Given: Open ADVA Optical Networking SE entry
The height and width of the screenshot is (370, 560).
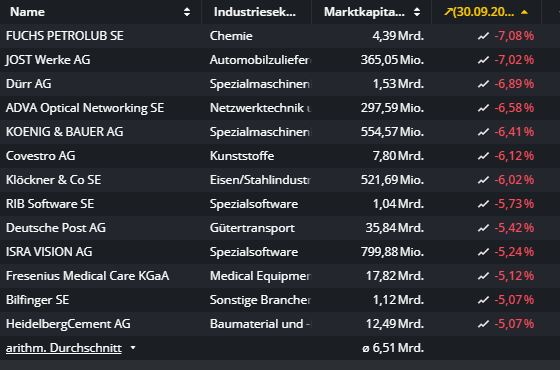Looking at the screenshot, I should (x=85, y=108).
